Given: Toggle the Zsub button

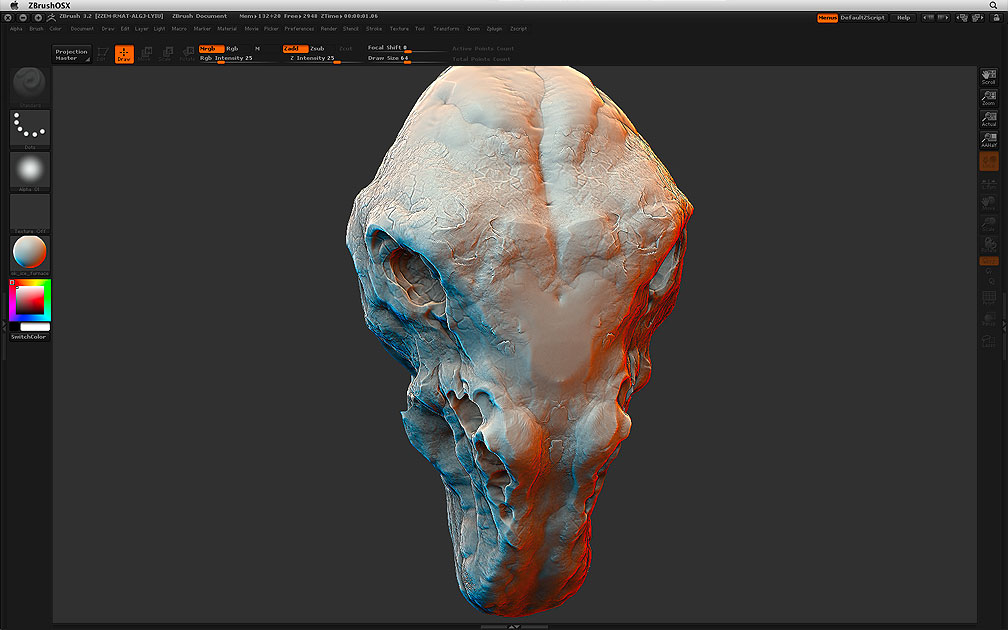Looking at the screenshot, I should [318, 49].
